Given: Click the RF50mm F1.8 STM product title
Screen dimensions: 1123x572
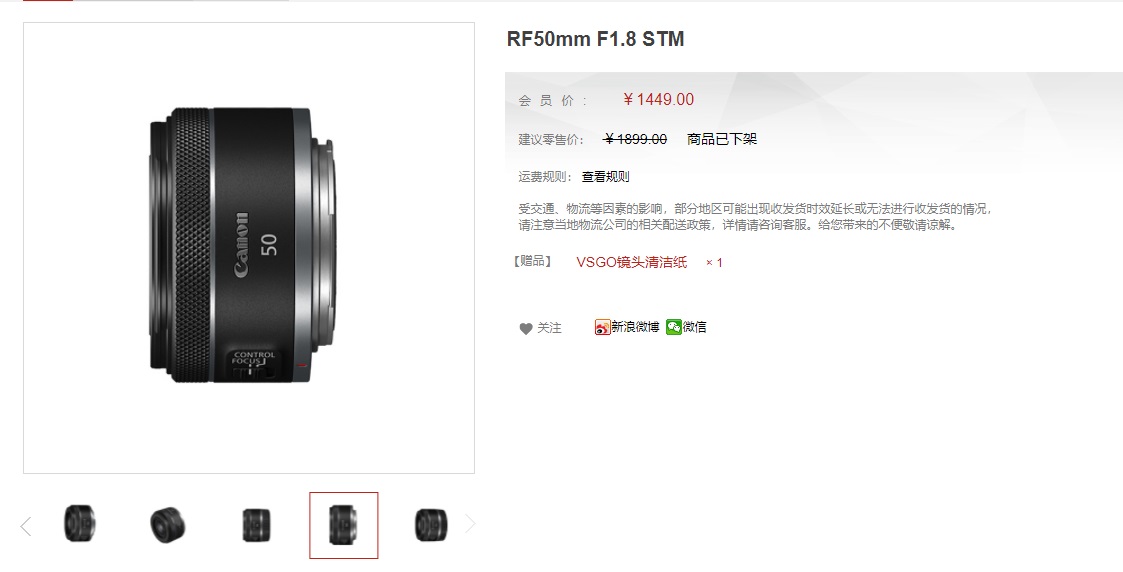Looking at the screenshot, I should [x=595, y=39].
